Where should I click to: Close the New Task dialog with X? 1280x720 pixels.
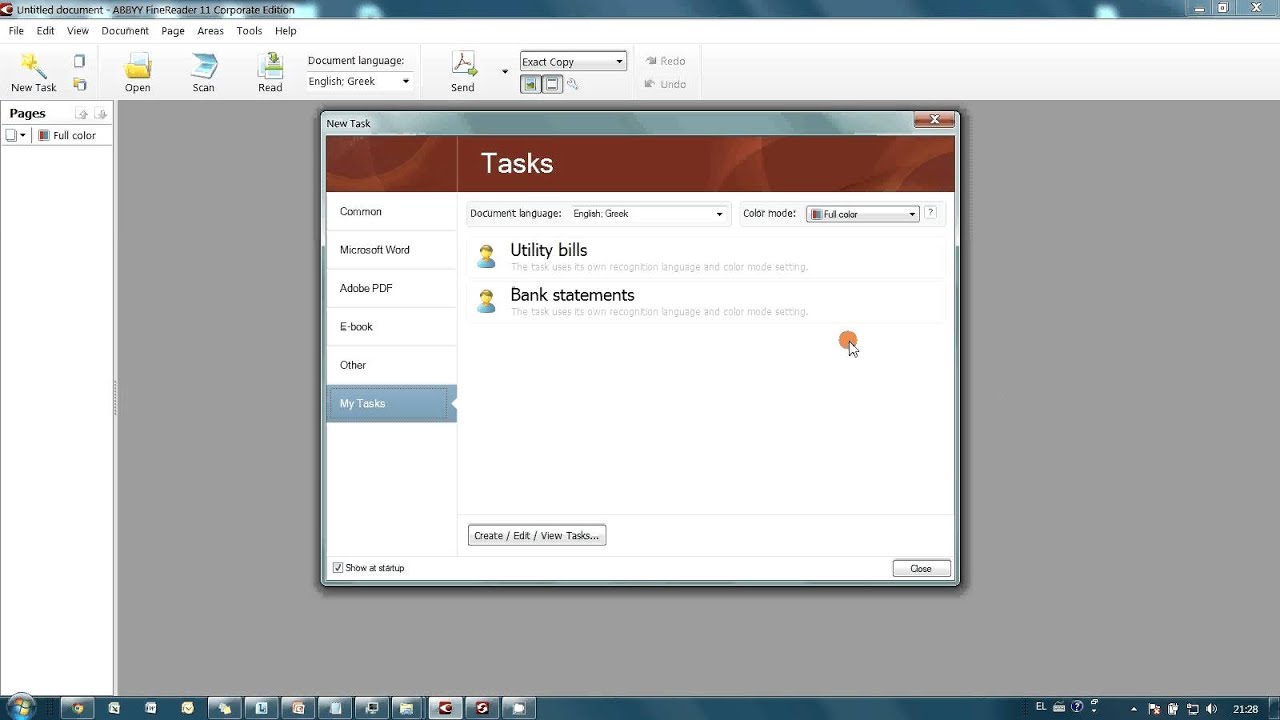point(934,120)
